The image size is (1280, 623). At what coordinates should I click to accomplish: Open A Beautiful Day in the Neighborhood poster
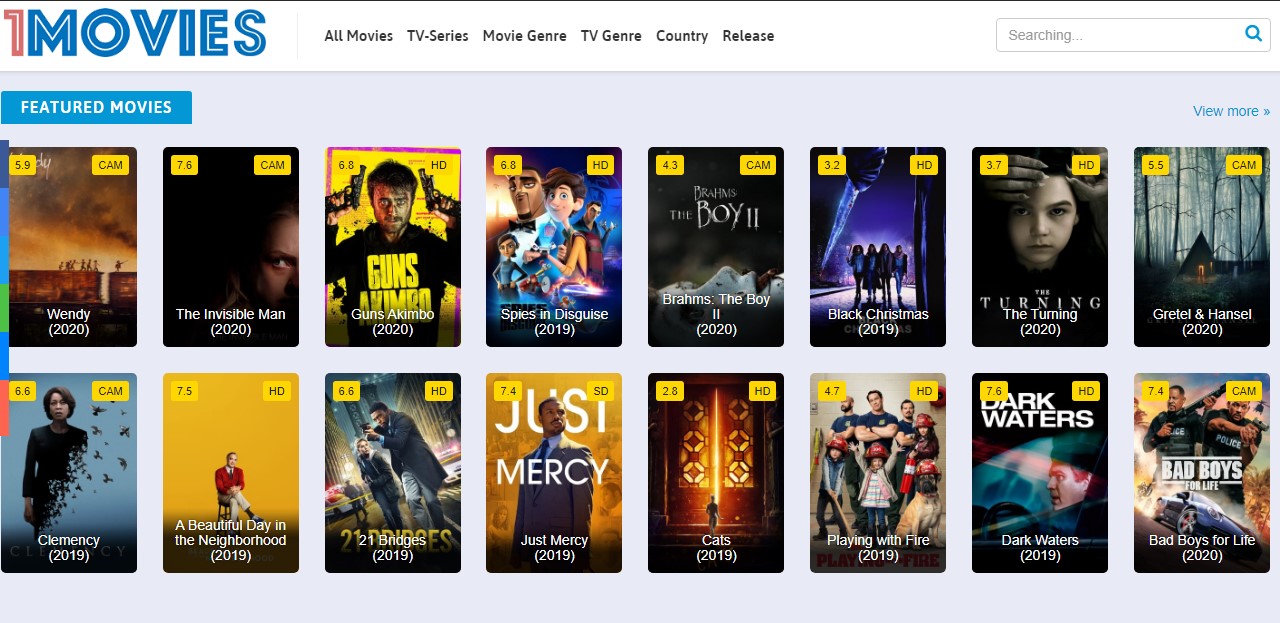[231, 473]
